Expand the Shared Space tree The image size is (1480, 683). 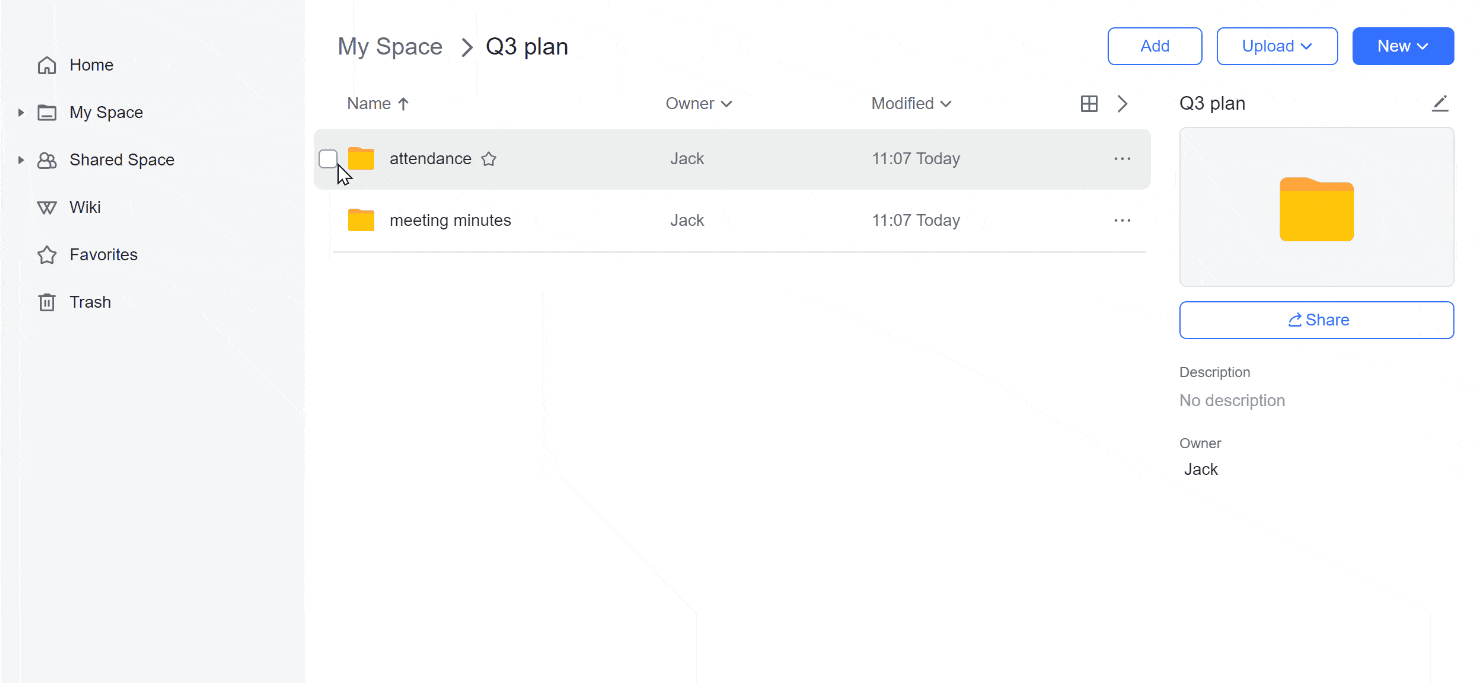tap(21, 160)
